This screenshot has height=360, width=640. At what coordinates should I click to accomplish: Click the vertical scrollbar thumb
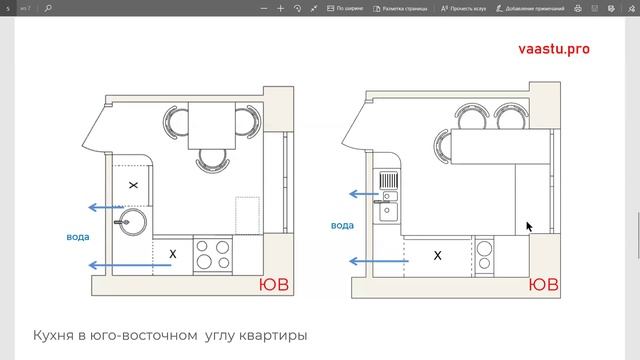coord(638,235)
